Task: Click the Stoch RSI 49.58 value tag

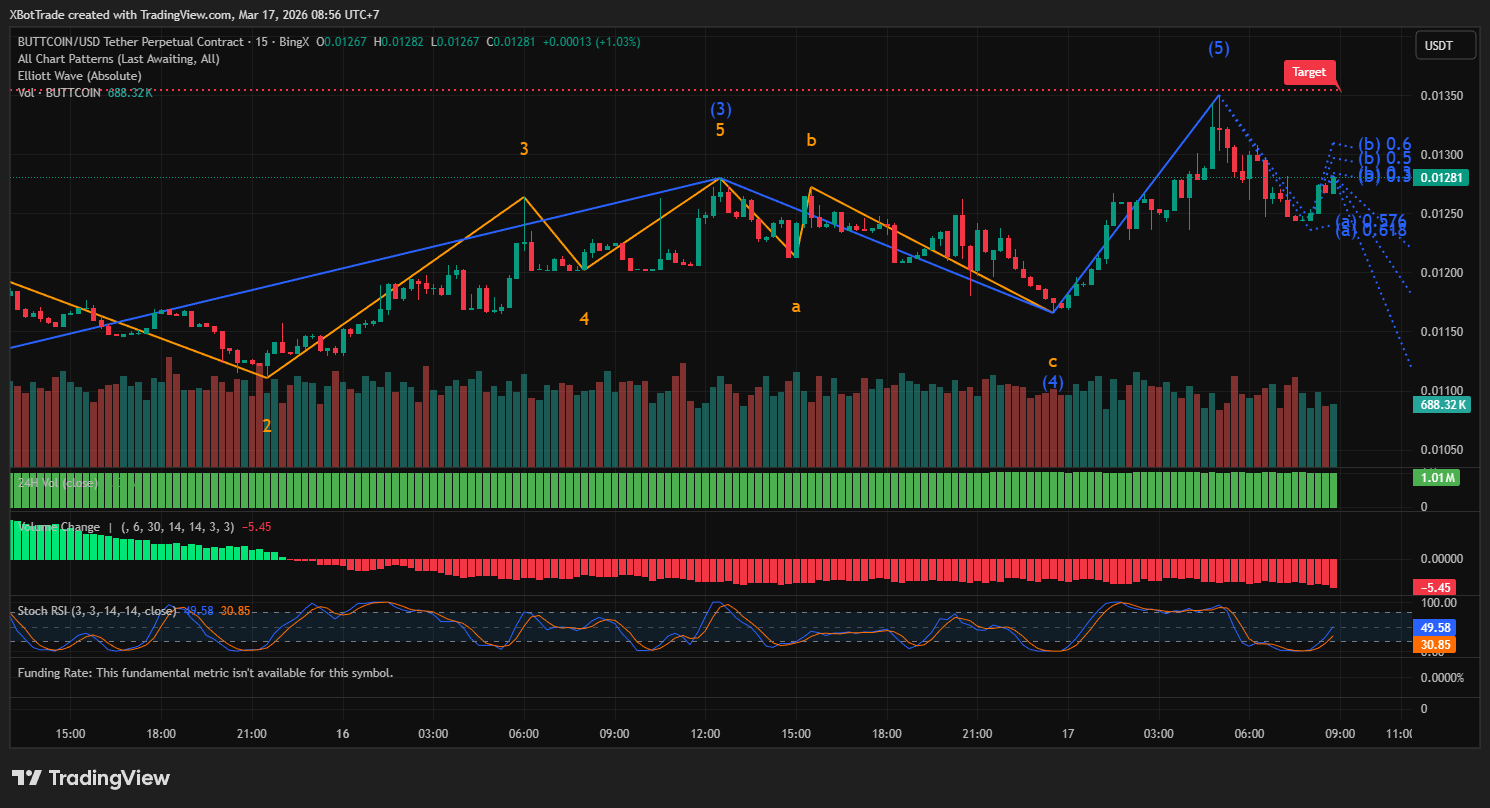Action: (x=1435, y=627)
